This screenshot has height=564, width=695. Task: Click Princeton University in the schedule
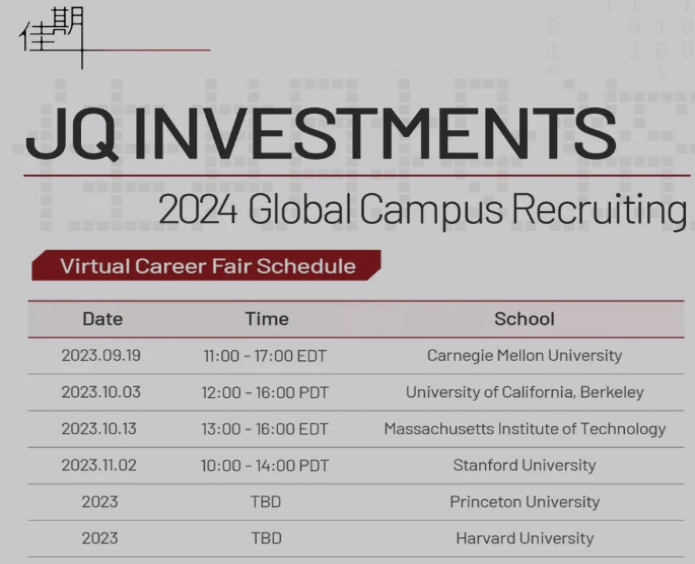(x=524, y=502)
